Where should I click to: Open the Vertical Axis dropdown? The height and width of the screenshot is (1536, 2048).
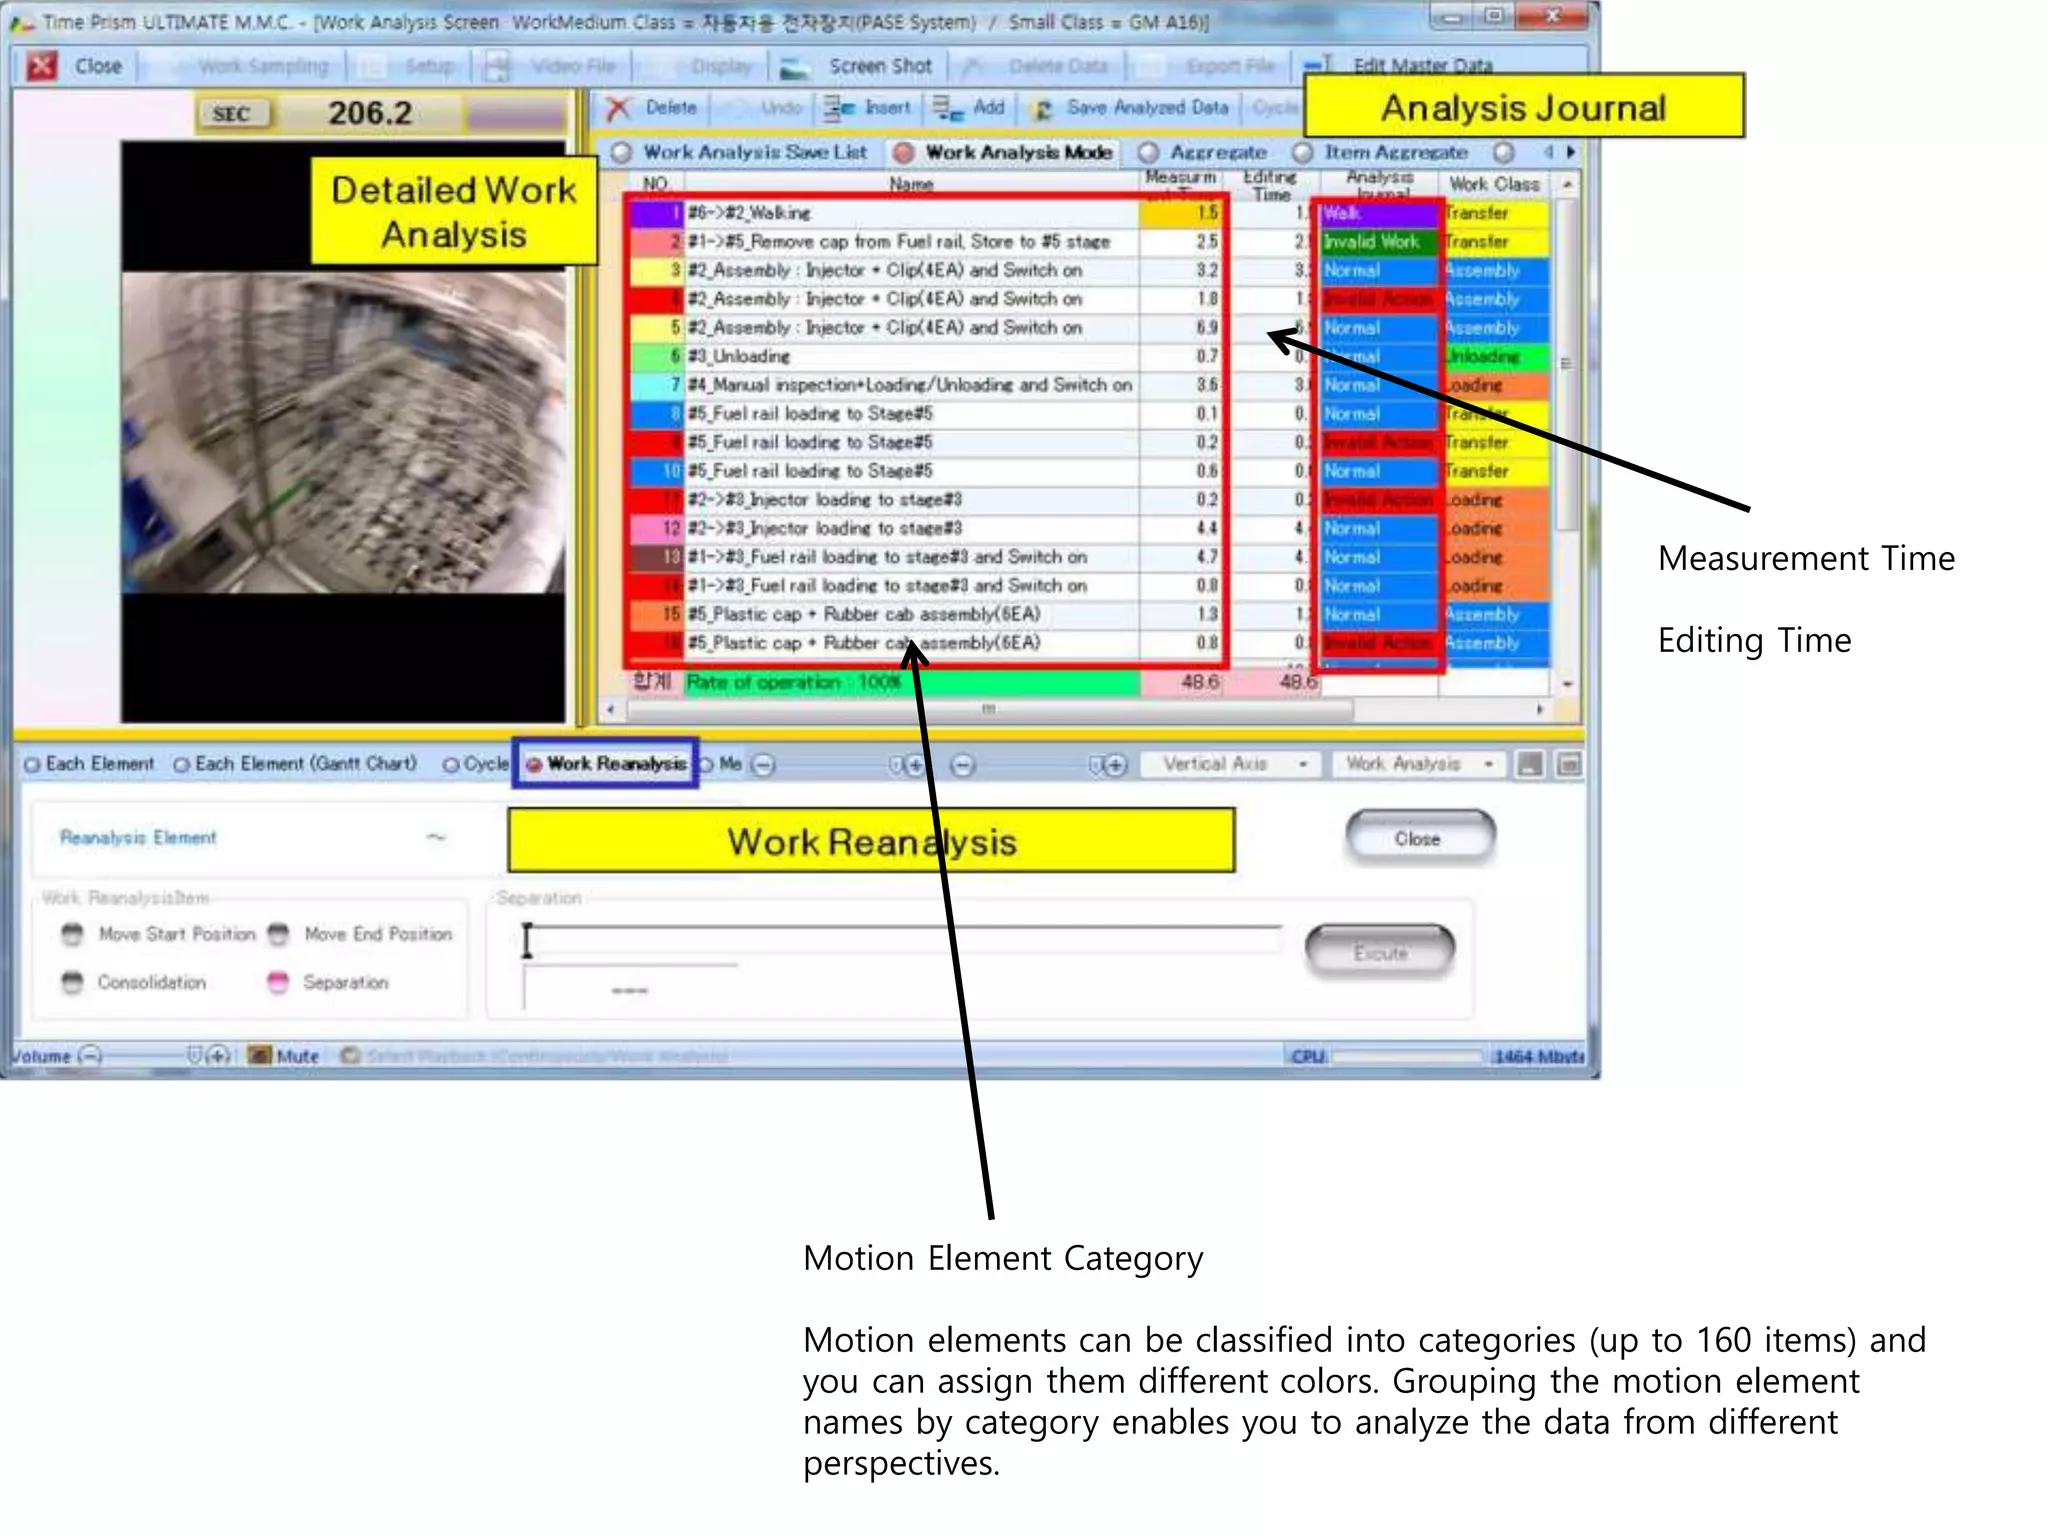[x=1303, y=765]
